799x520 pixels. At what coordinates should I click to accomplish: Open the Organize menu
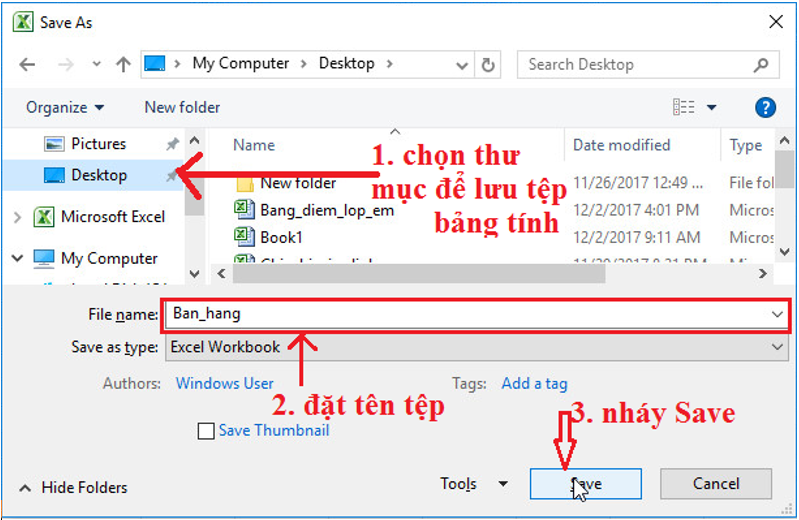coord(65,108)
